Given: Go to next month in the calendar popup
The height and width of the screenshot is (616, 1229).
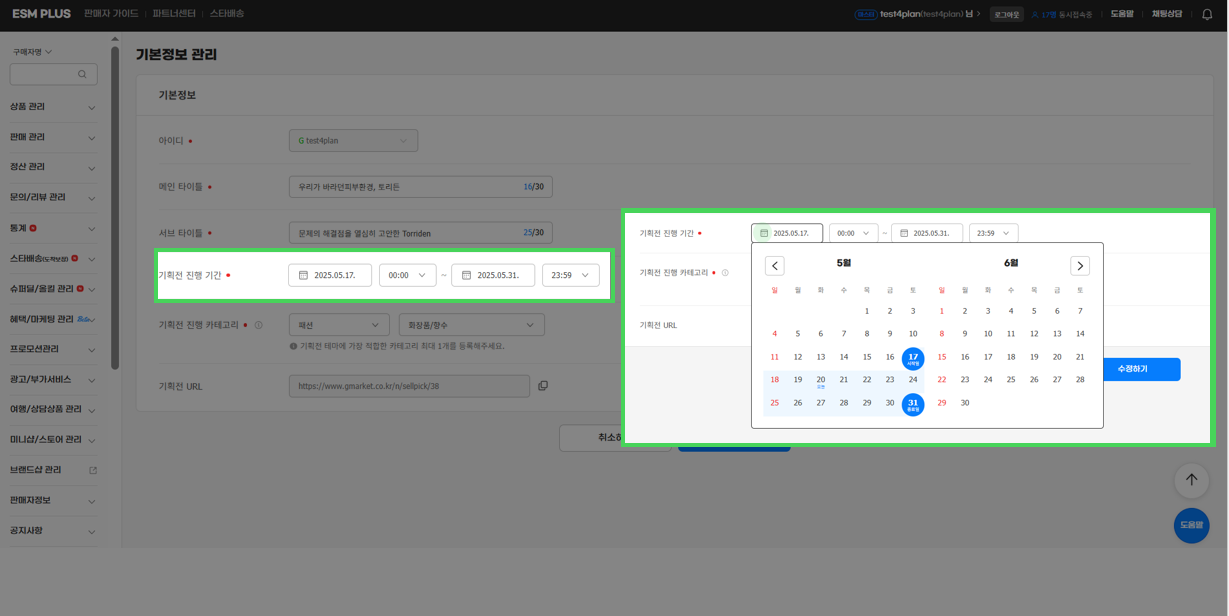Looking at the screenshot, I should pyautogui.click(x=1080, y=266).
